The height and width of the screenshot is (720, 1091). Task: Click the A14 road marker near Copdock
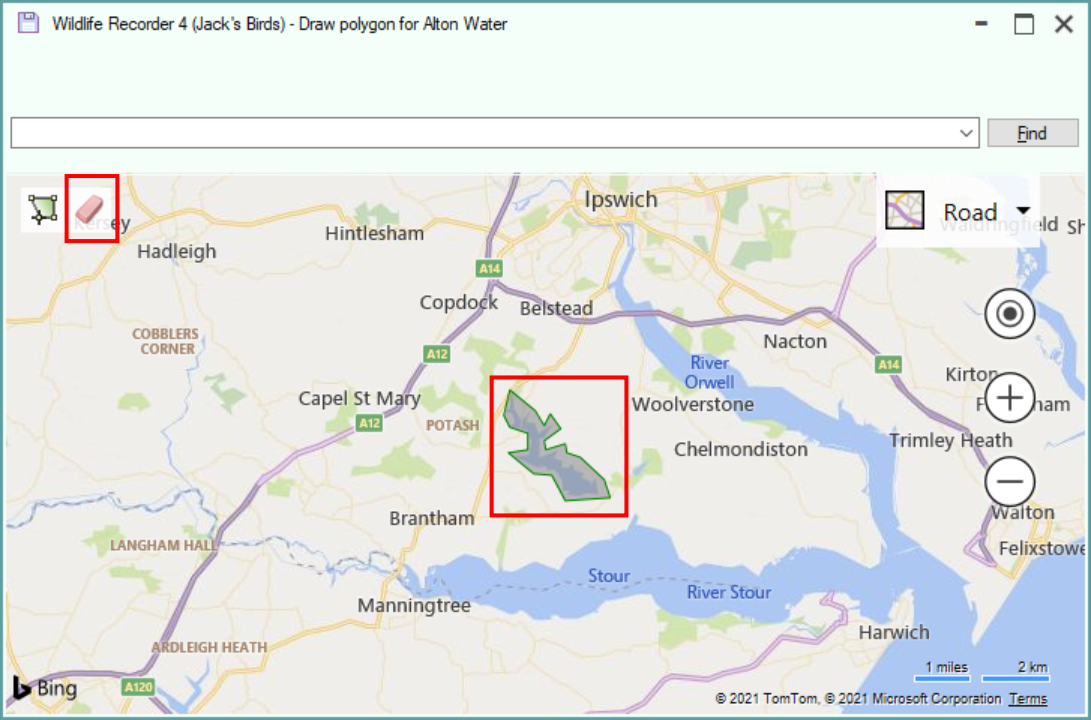click(x=489, y=269)
